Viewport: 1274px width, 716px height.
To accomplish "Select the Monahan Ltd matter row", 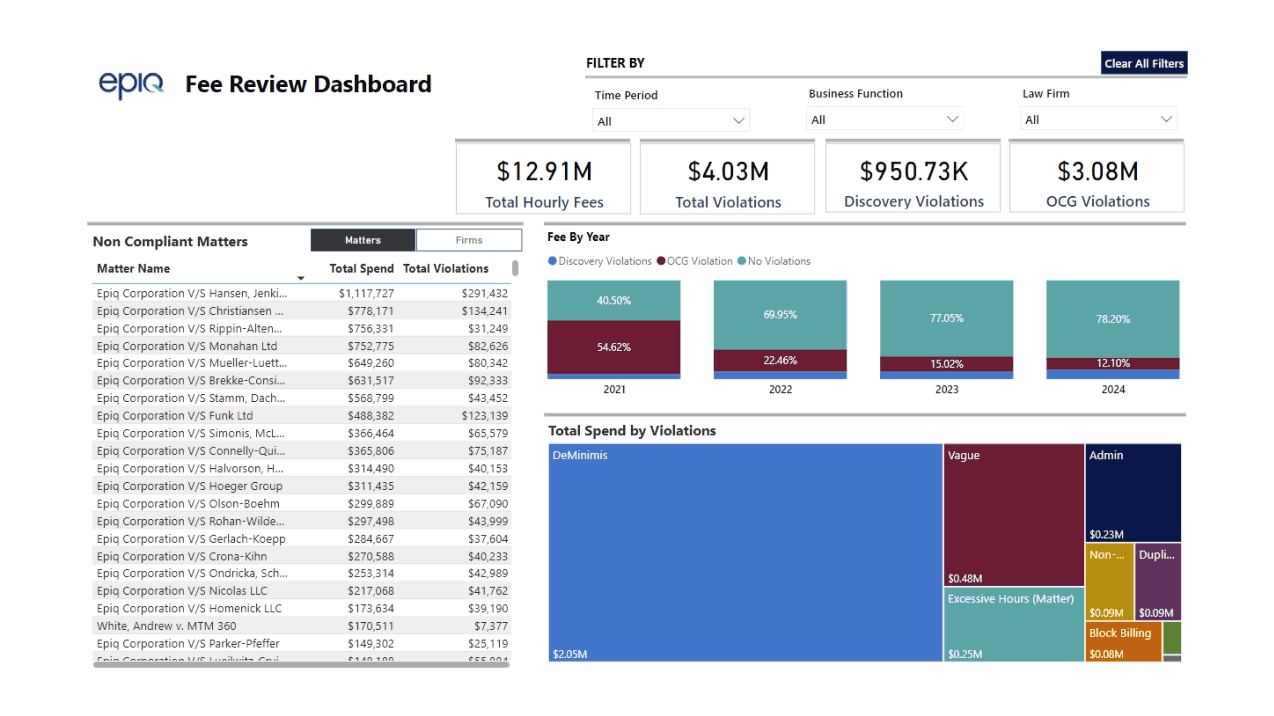I will pyautogui.click(x=301, y=346).
